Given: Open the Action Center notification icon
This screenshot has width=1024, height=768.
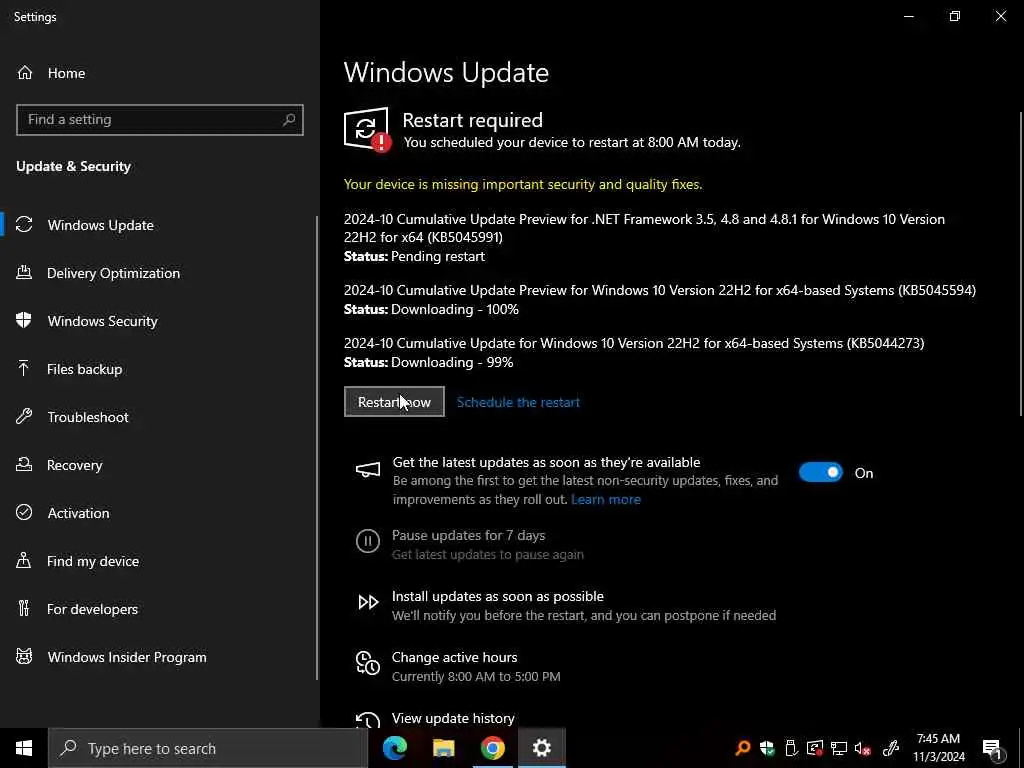Looking at the screenshot, I should click(x=993, y=749).
